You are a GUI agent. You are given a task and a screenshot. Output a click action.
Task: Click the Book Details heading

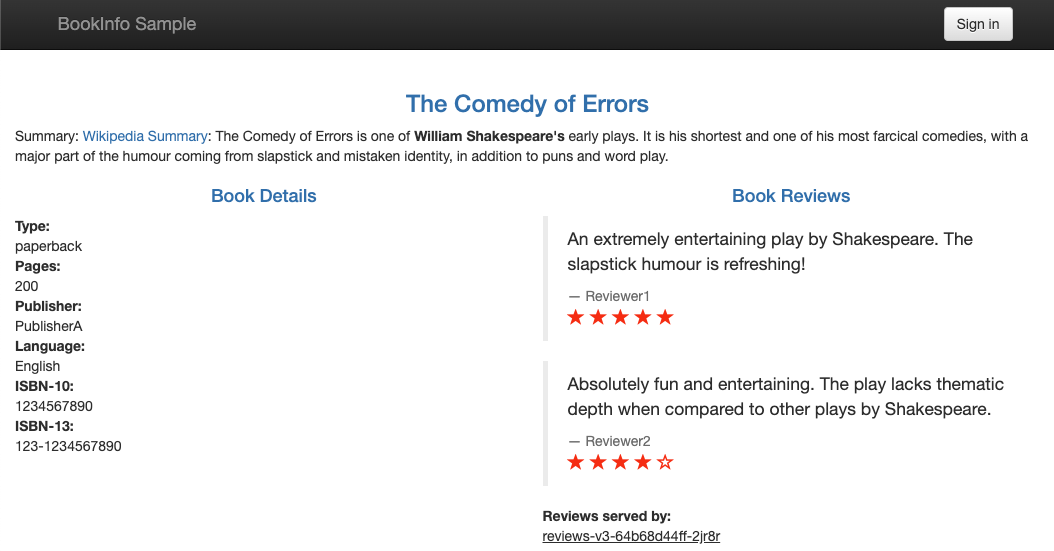263,196
